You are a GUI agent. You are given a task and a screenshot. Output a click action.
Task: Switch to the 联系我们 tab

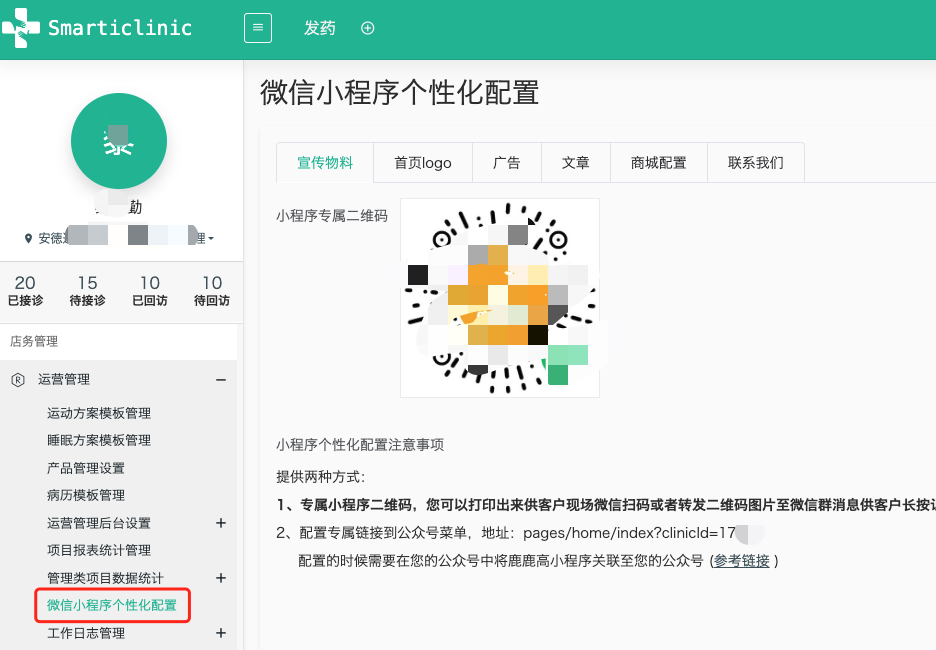[756, 162]
